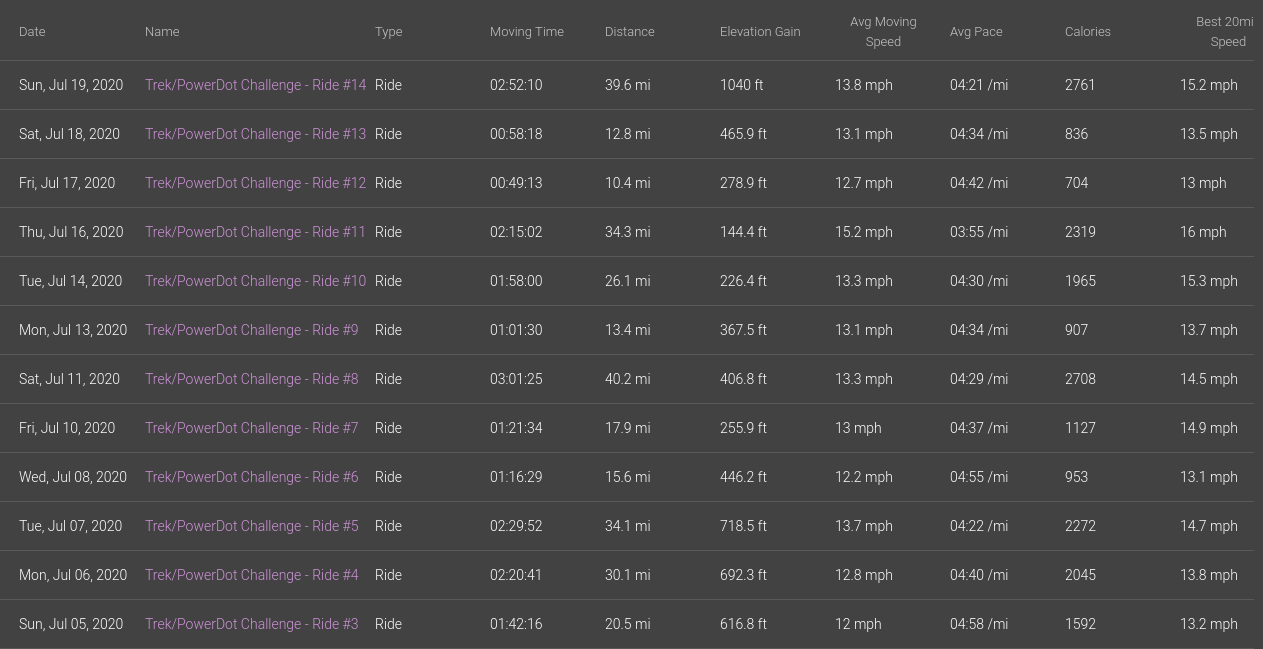Click moving time 02:52:10
This screenshot has height=649, width=1263.
click(516, 85)
